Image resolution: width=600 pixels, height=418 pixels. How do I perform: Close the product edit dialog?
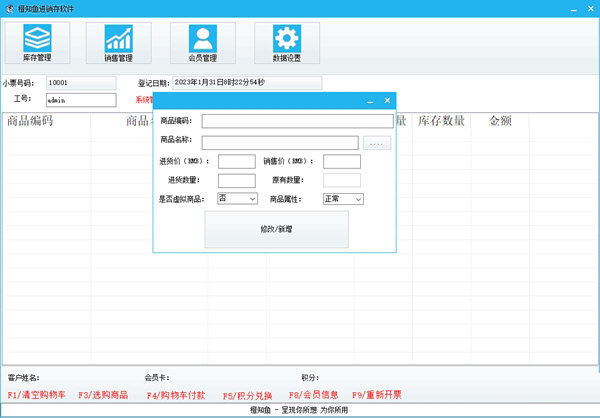(x=387, y=101)
